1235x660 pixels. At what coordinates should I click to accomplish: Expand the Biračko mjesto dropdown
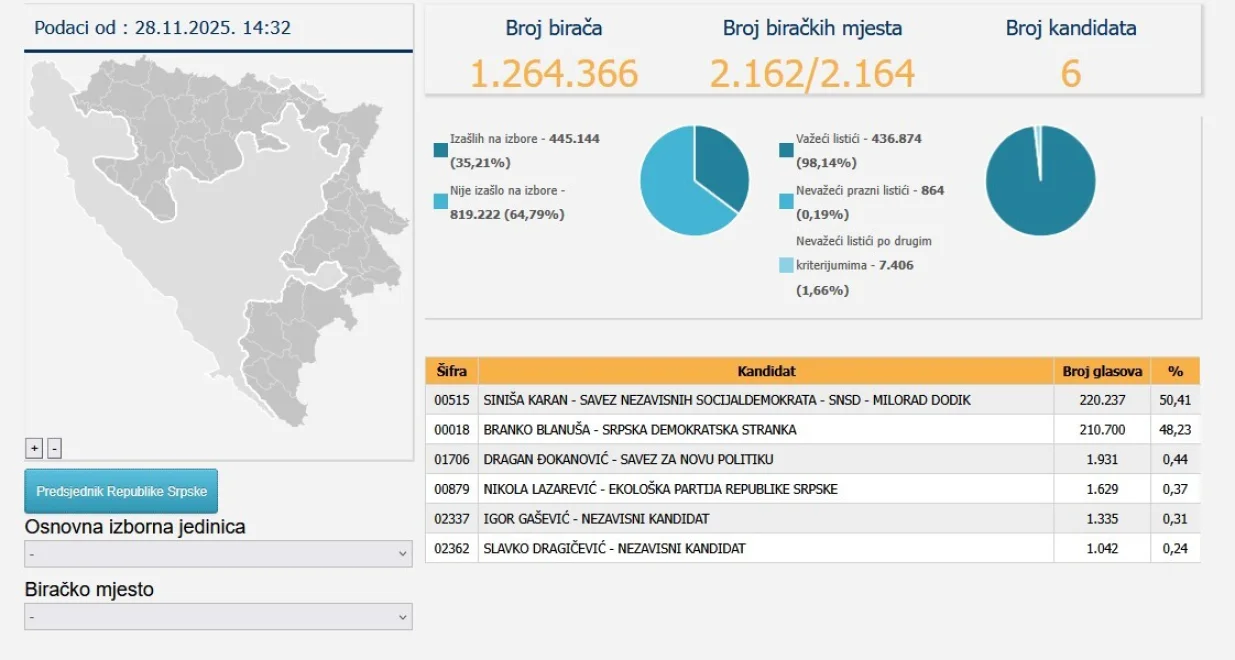pos(218,616)
